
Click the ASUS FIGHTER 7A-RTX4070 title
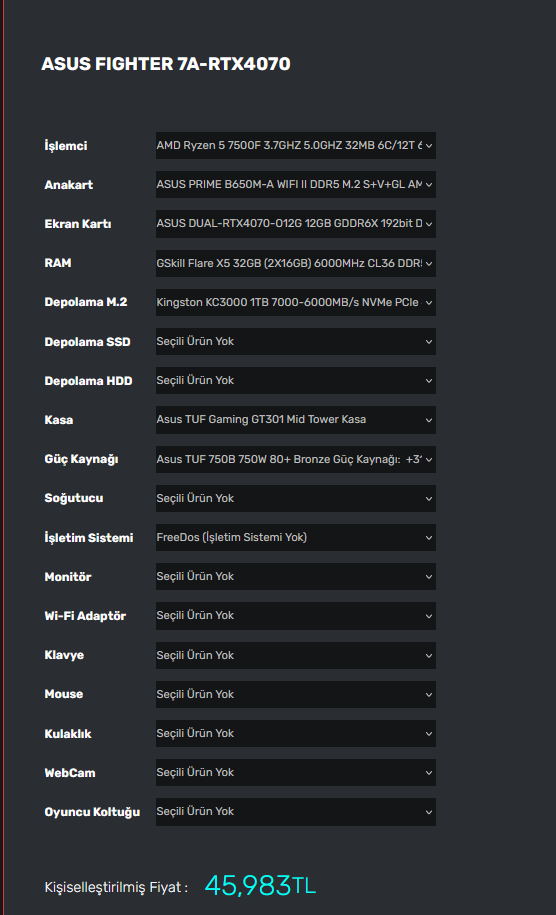coord(166,64)
